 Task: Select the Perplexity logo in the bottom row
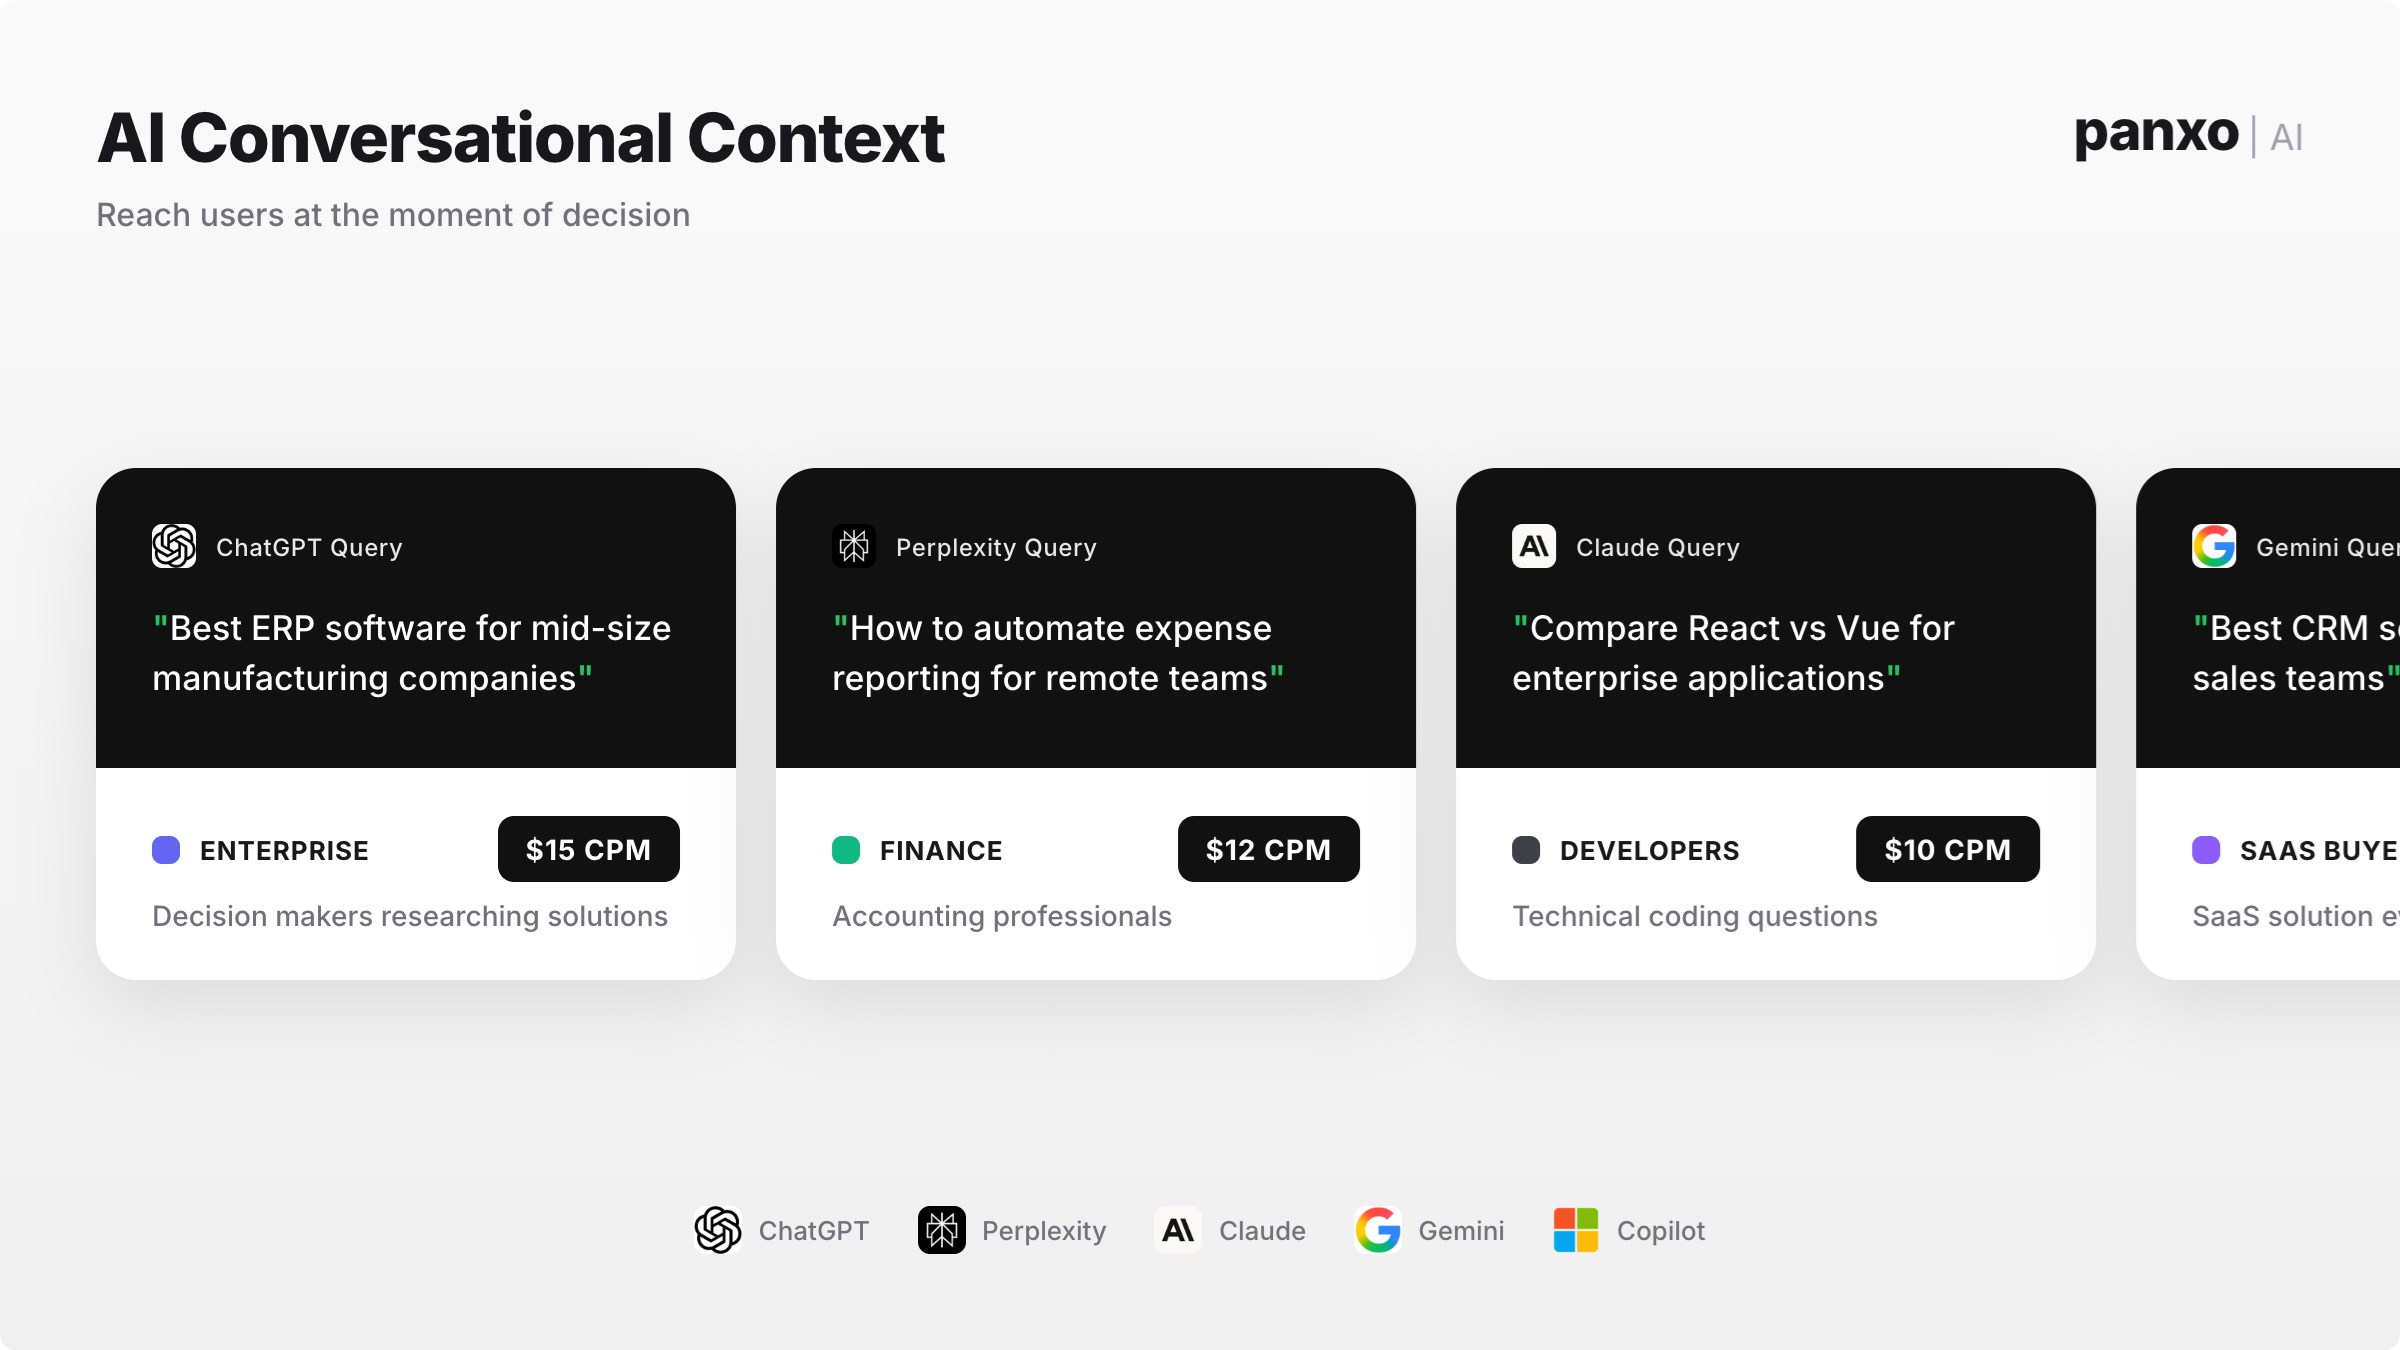pos(942,1230)
